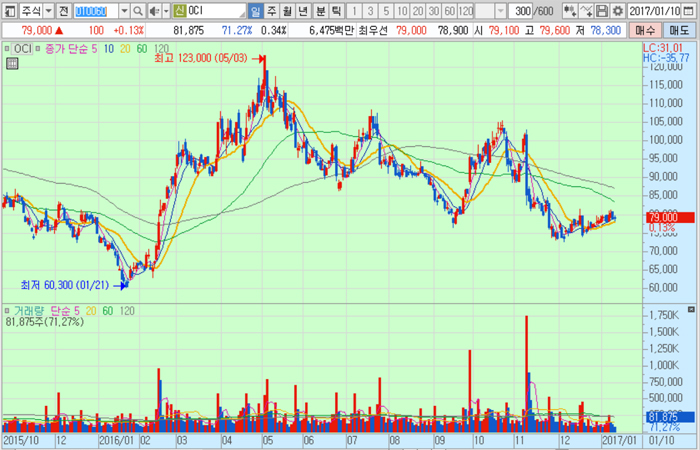Click the 매도 sell button
Screen dimensions: 700x450
pos(678,30)
